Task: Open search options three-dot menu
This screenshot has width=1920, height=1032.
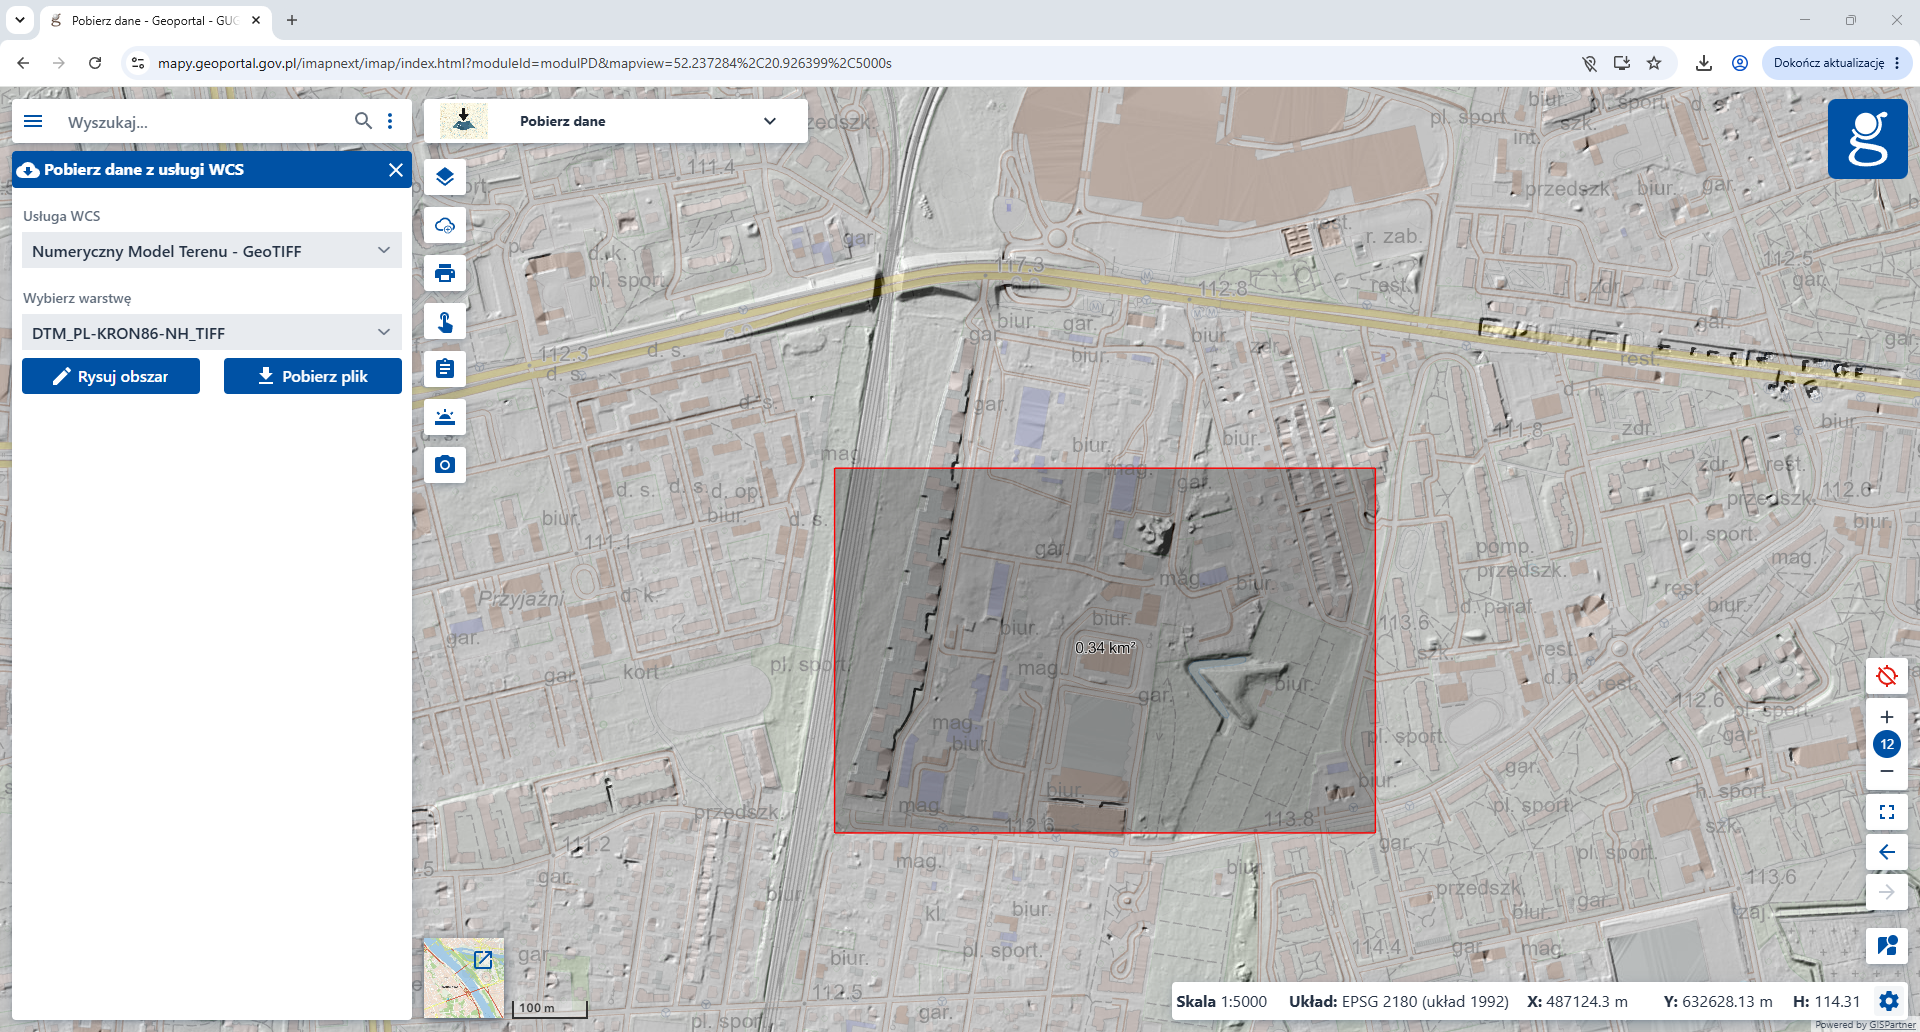Action: coord(390,121)
